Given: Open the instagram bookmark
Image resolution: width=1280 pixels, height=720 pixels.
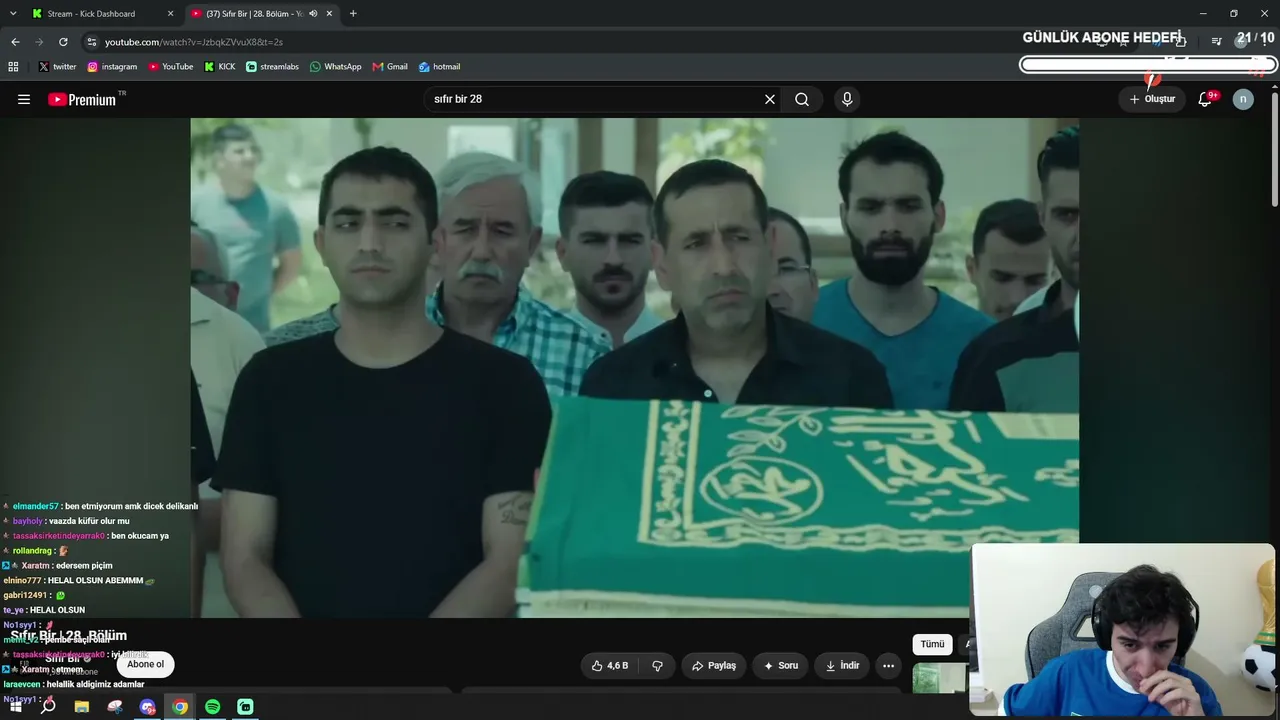Looking at the screenshot, I should (112, 67).
